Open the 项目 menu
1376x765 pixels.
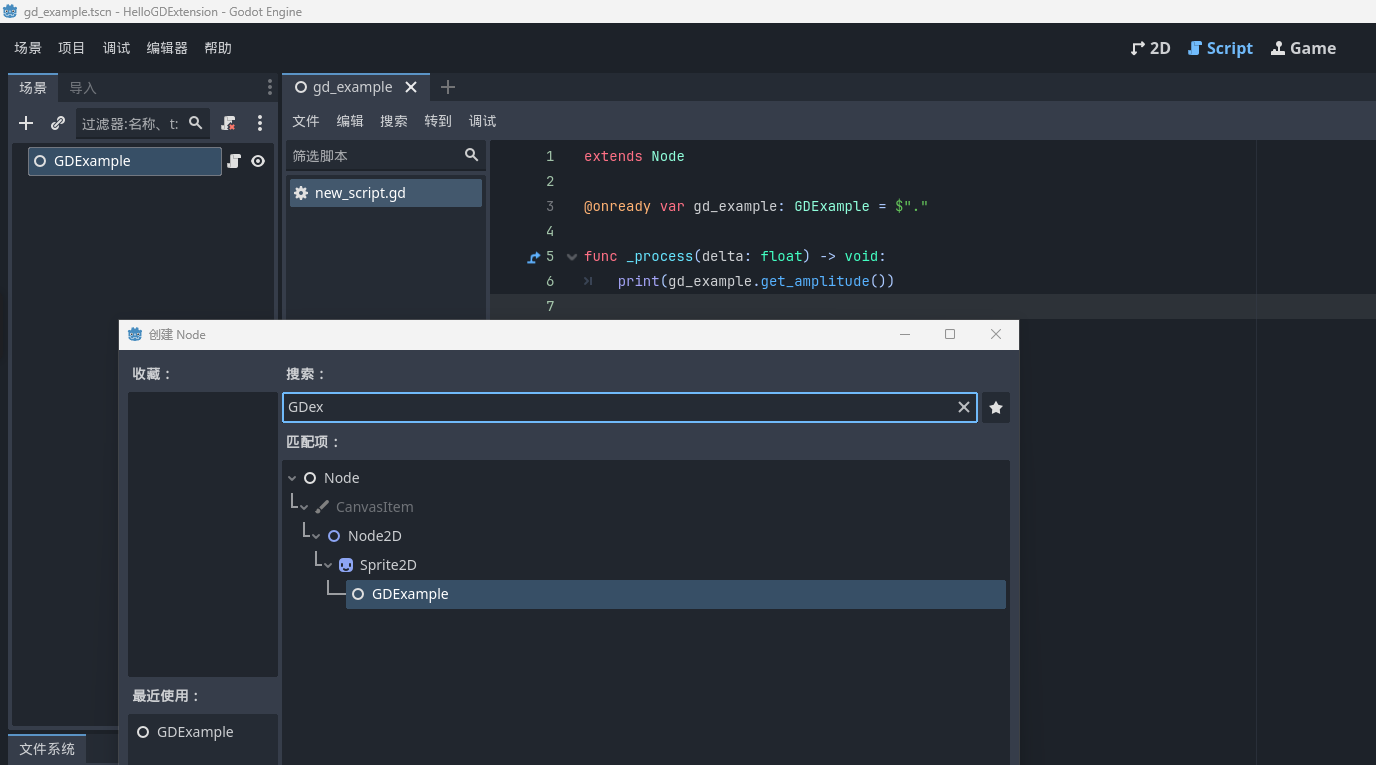(x=72, y=48)
